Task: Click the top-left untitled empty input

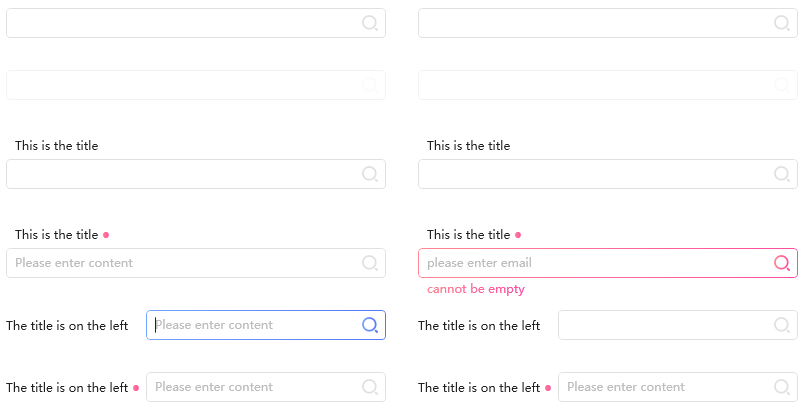Action: pos(180,23)
